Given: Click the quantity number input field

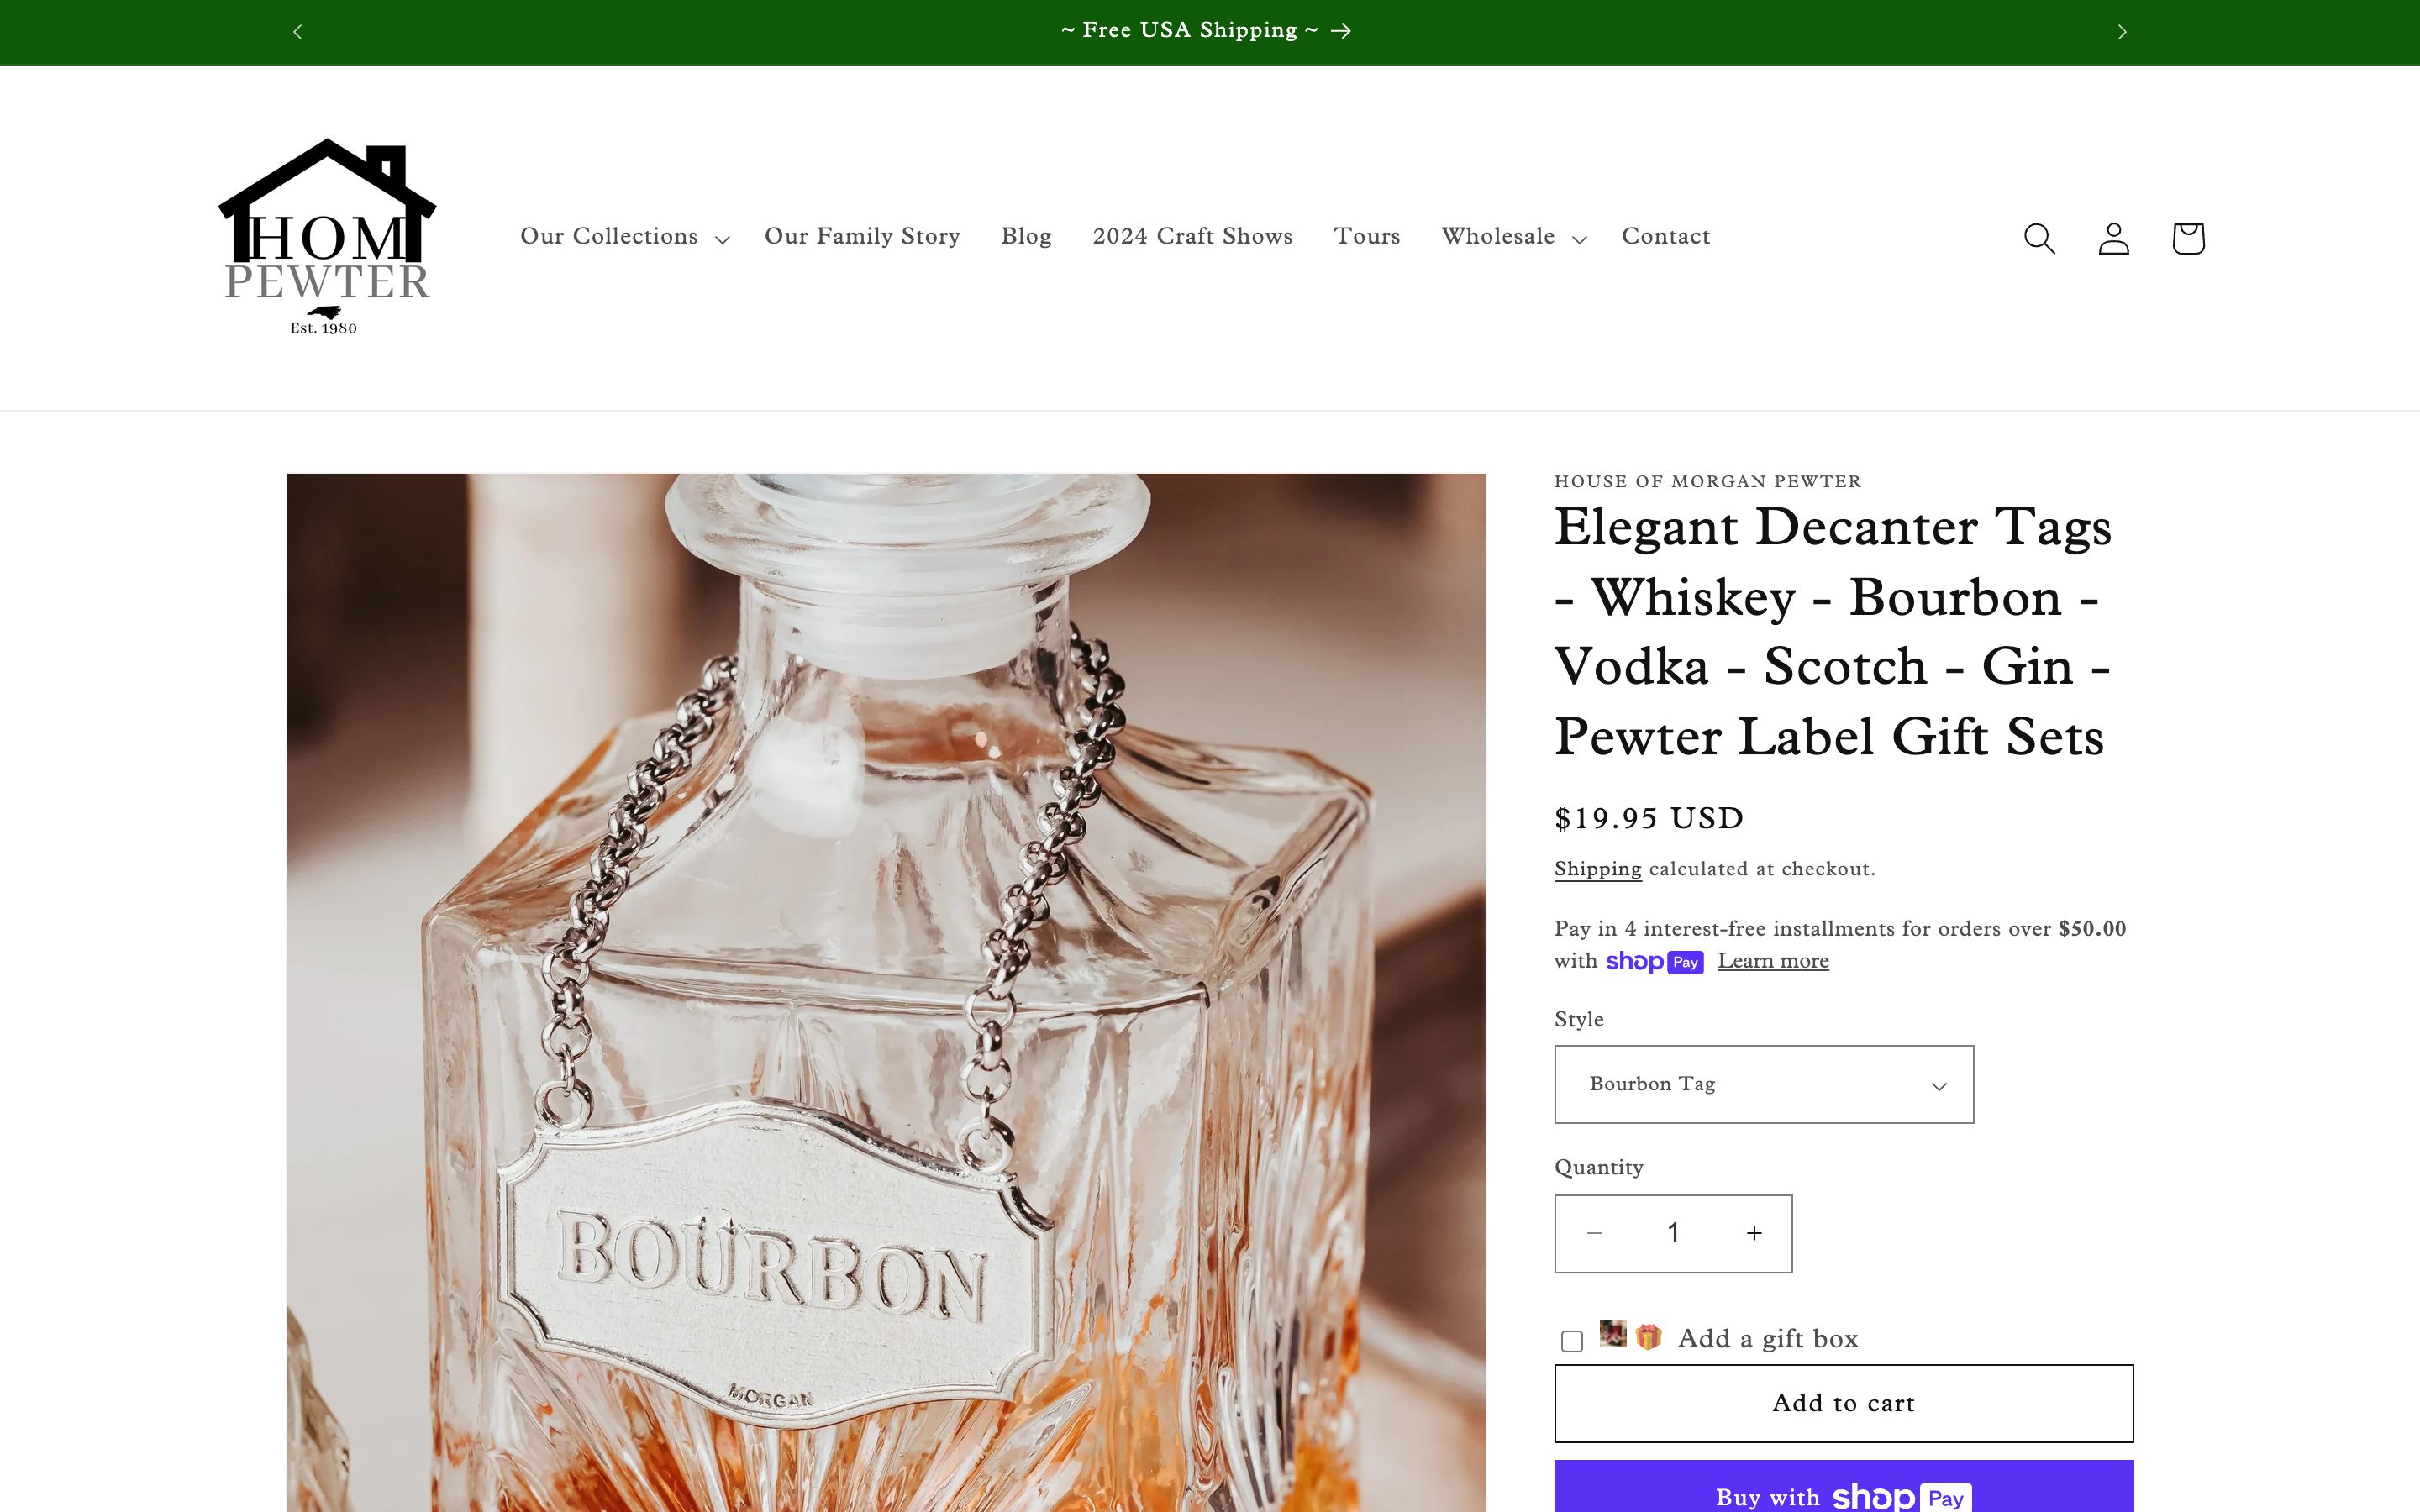Looking at the screenshot, I should [1673, 1233].
